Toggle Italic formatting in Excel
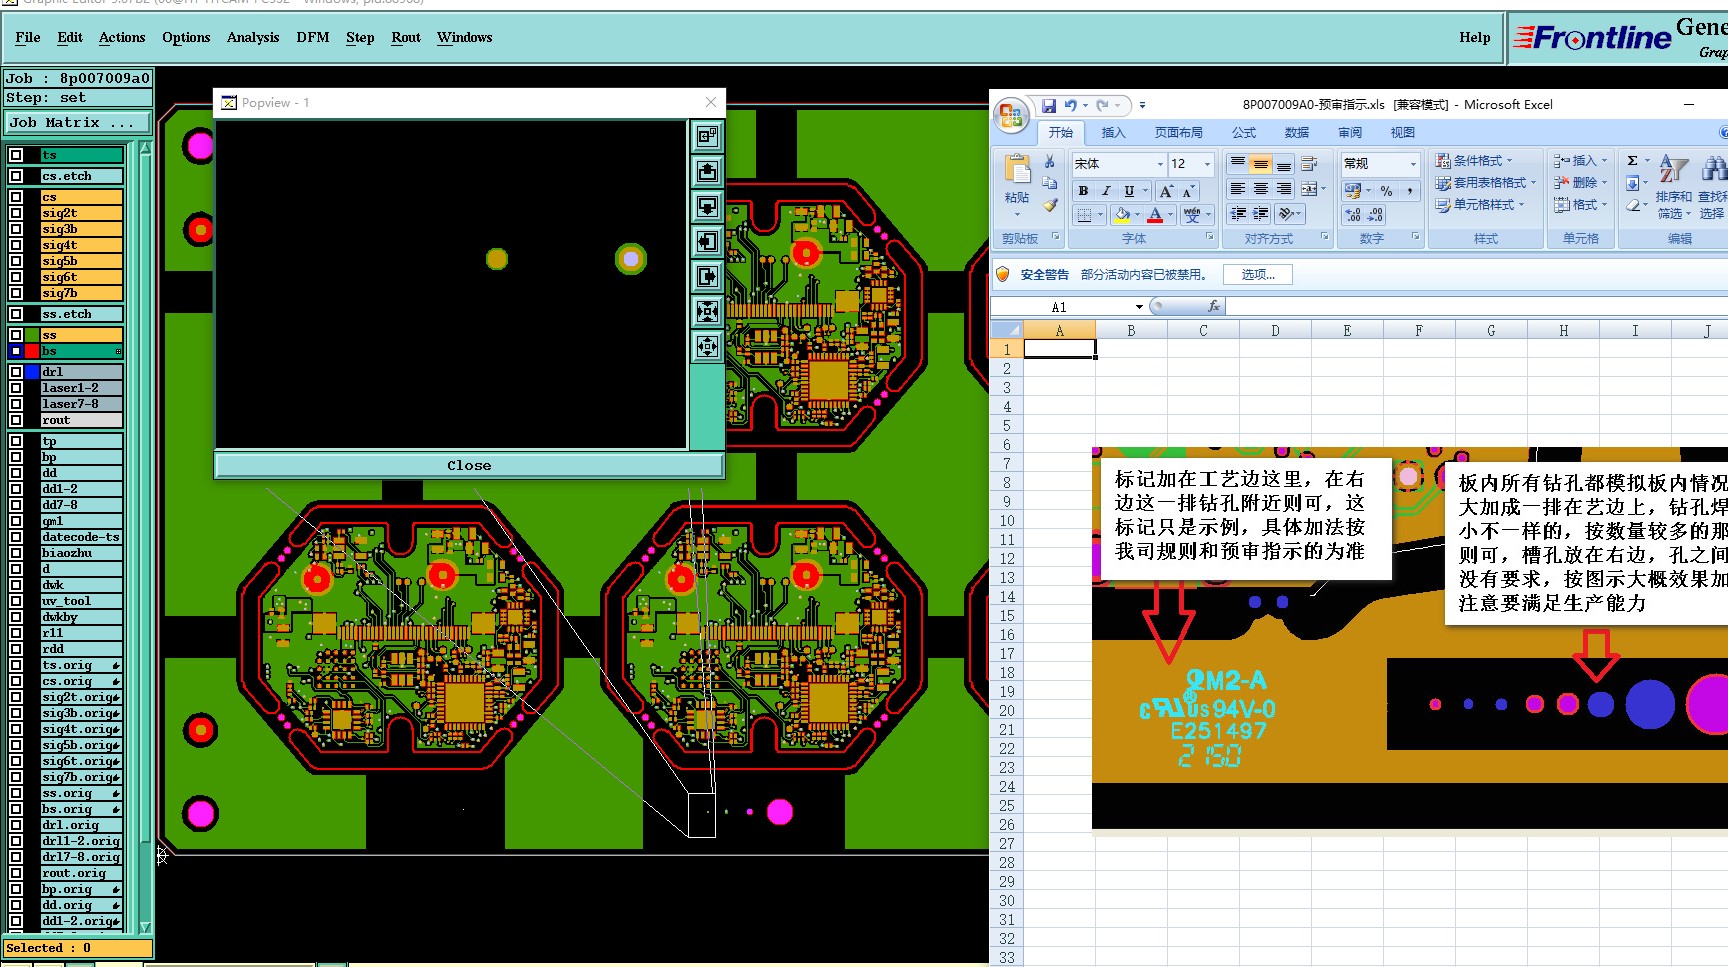This screenshot has width=1728, height=967. pyautogui.click(x=1106, y=191)
